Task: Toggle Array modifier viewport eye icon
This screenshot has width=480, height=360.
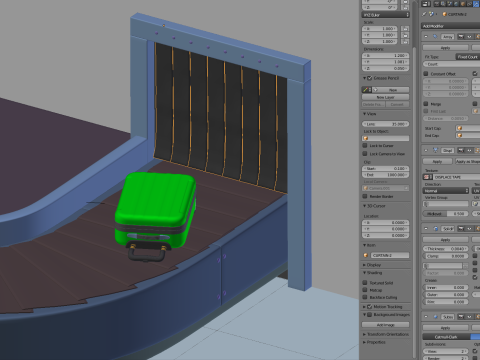Action: [469, 37]
